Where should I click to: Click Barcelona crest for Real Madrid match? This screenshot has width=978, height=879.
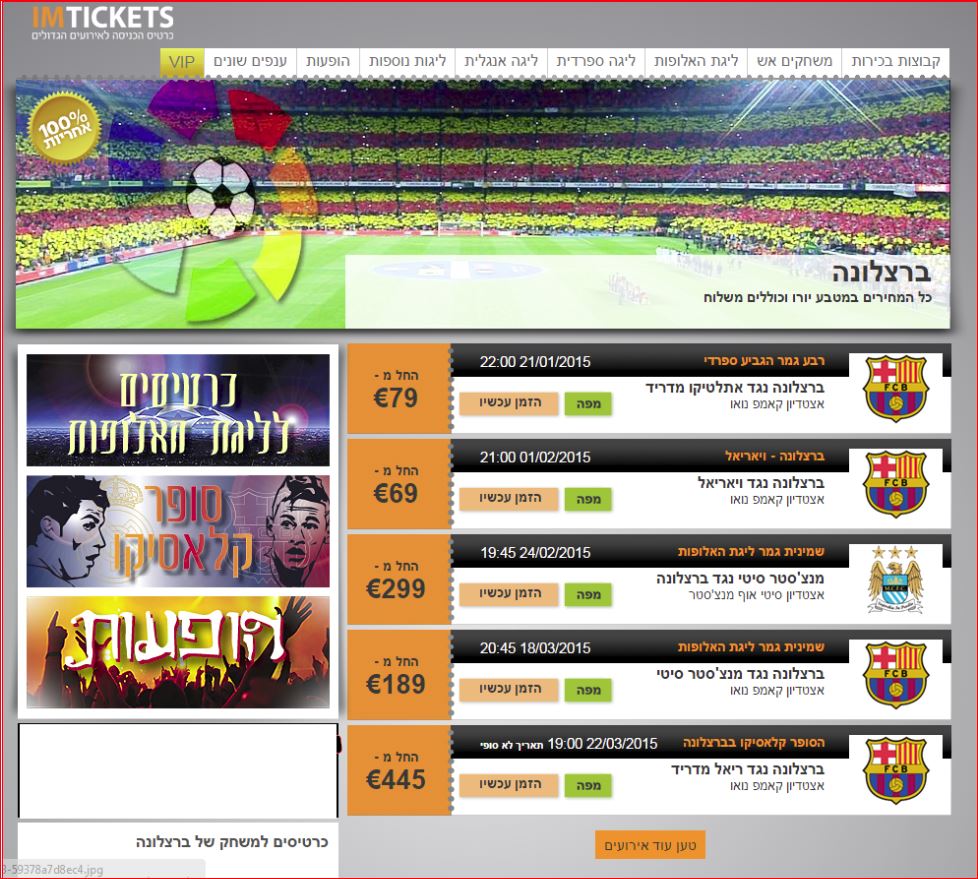click(896, 770)
